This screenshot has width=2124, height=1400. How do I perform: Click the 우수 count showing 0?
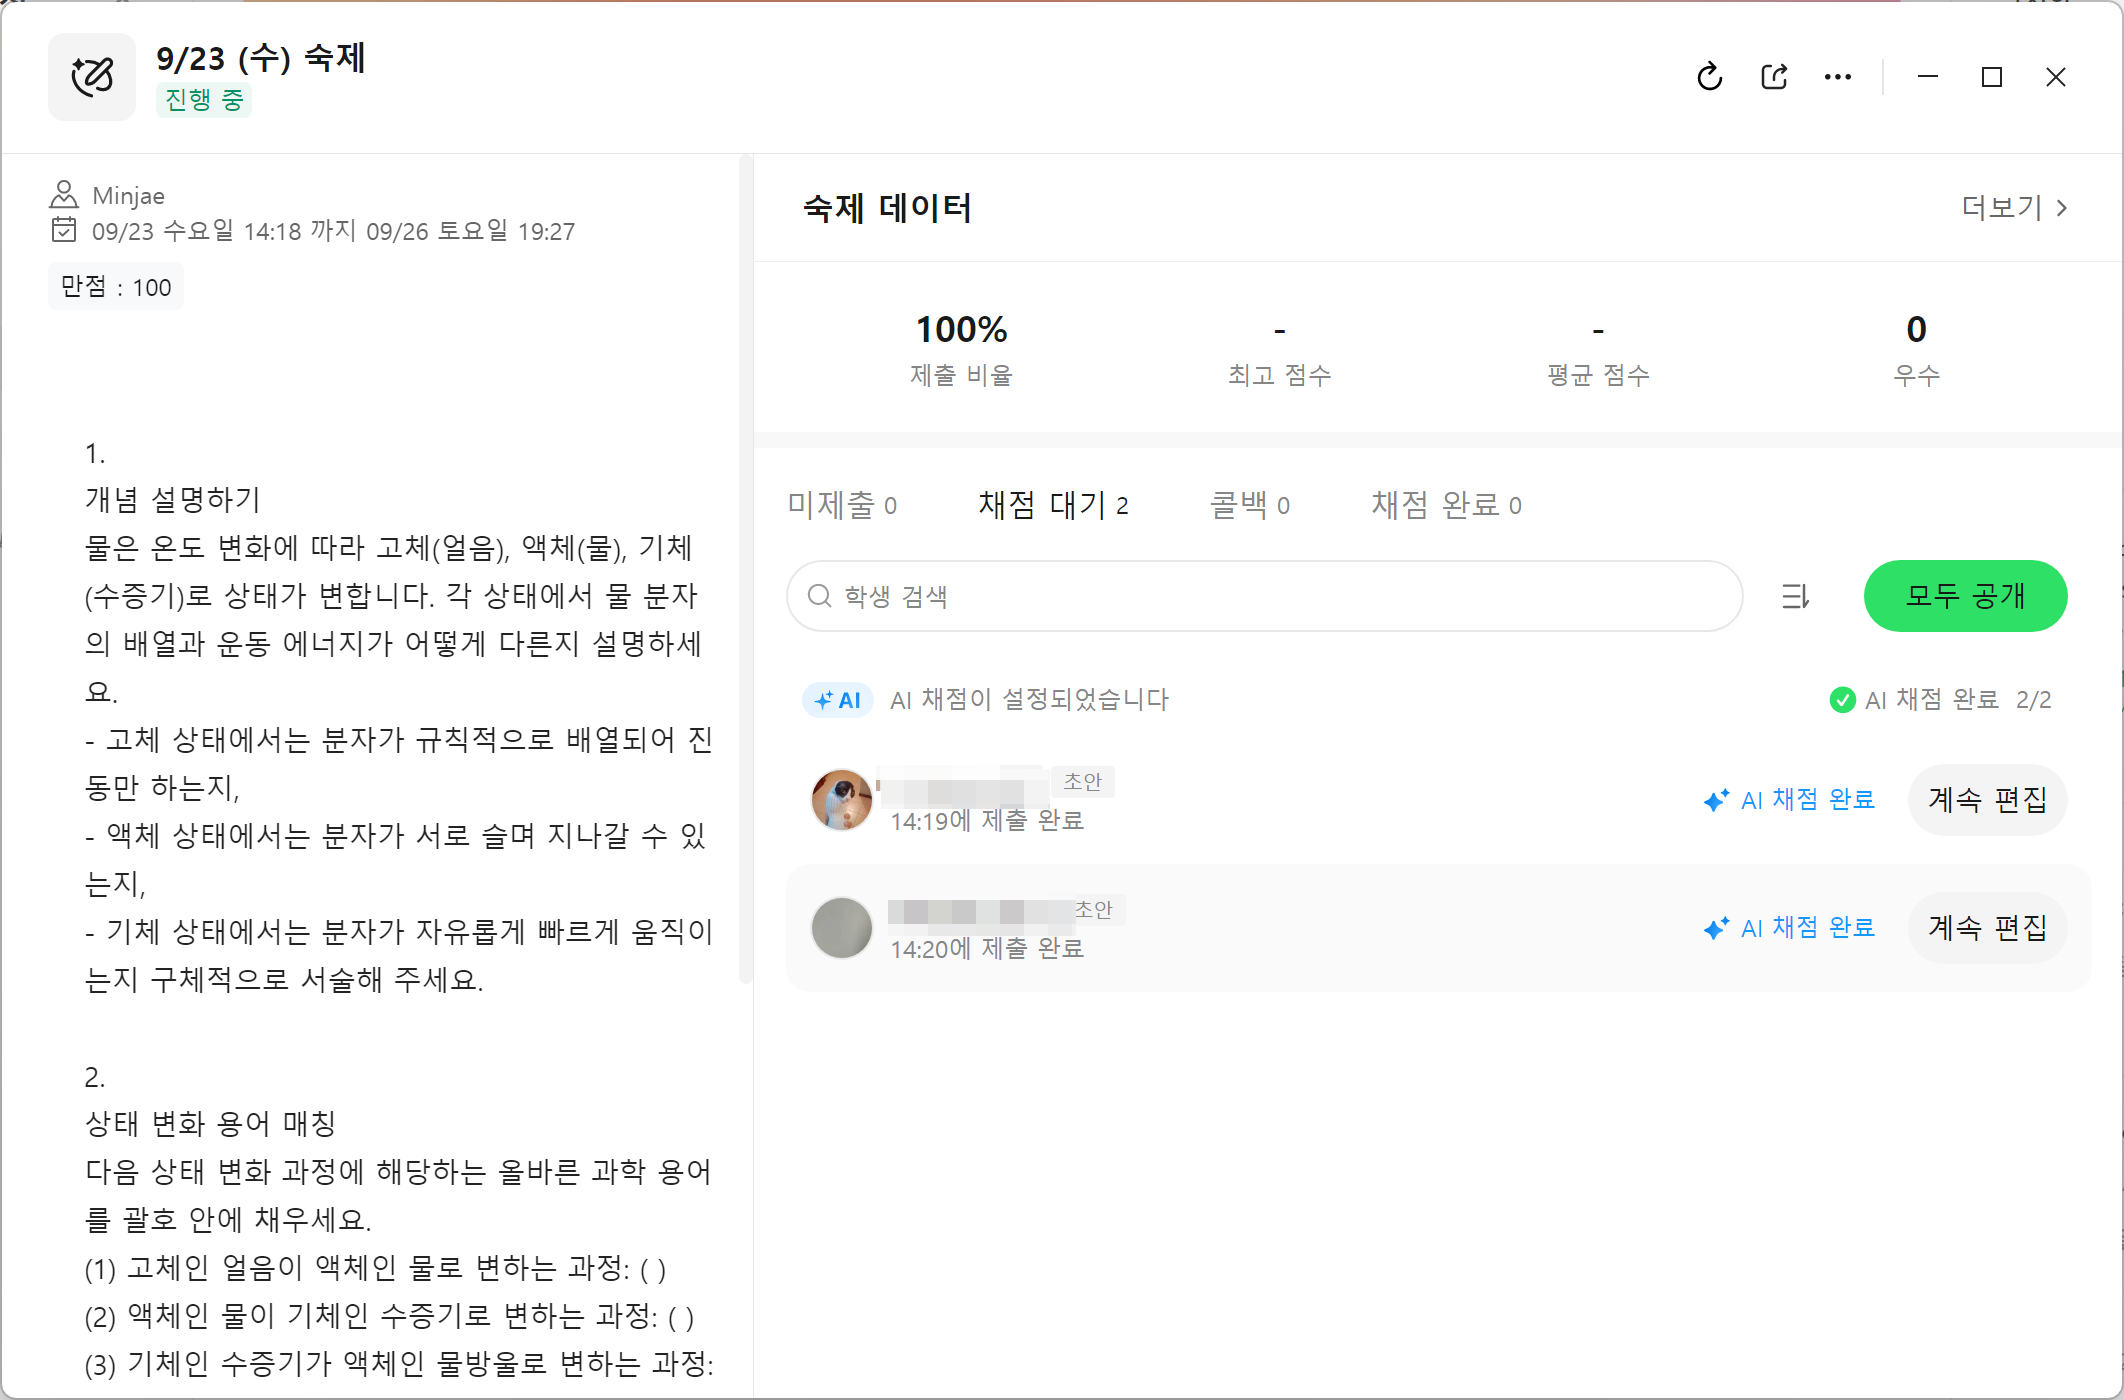(1916, 349)
